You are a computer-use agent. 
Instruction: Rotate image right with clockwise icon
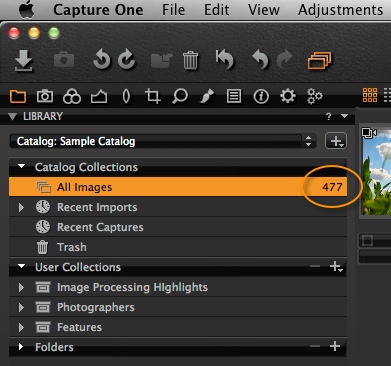[127, 60]
